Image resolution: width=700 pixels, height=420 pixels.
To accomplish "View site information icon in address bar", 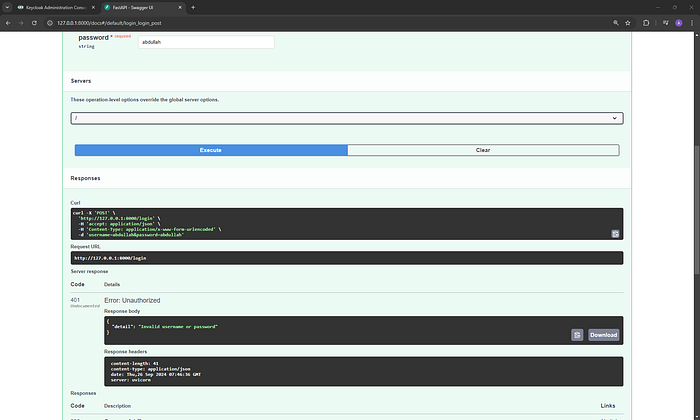I will click(x=50, y=23).
